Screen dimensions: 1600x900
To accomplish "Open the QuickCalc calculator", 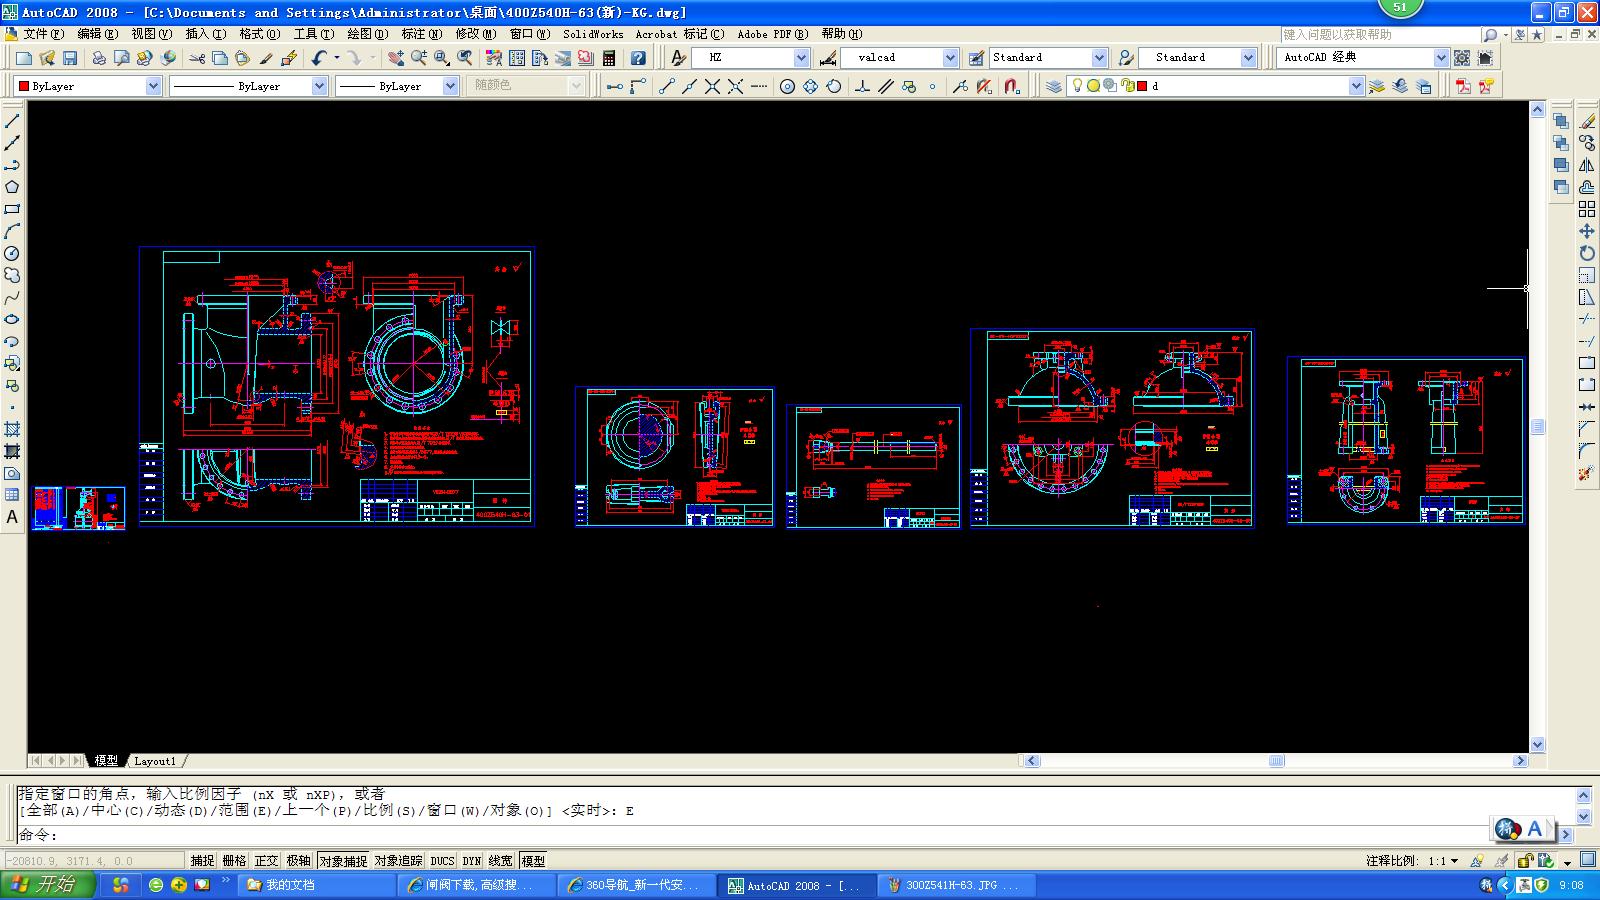I will coord(609,58).
